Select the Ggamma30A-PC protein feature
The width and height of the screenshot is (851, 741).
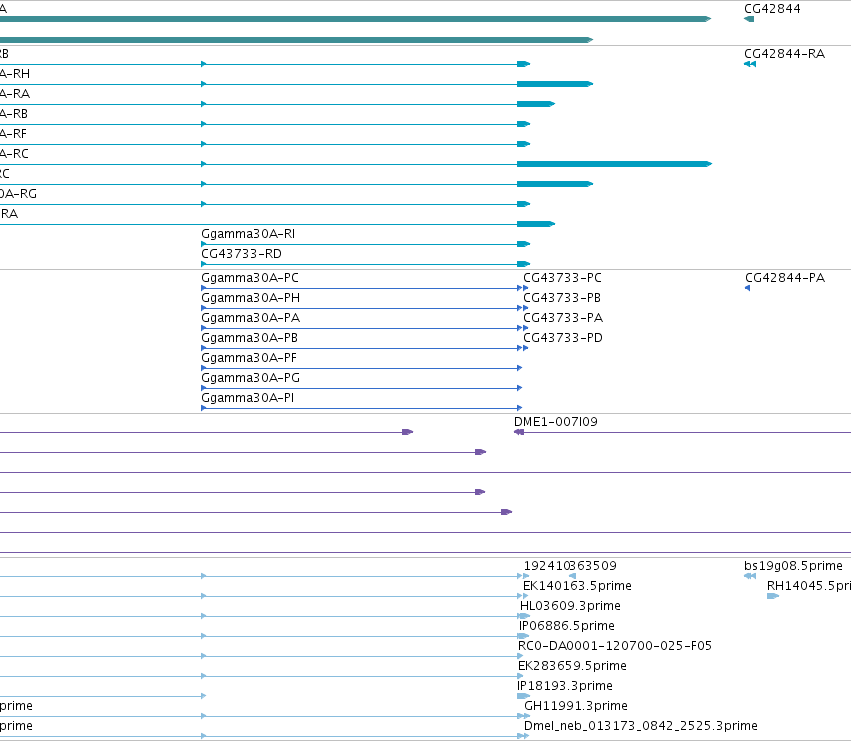[x=361, y=288]
